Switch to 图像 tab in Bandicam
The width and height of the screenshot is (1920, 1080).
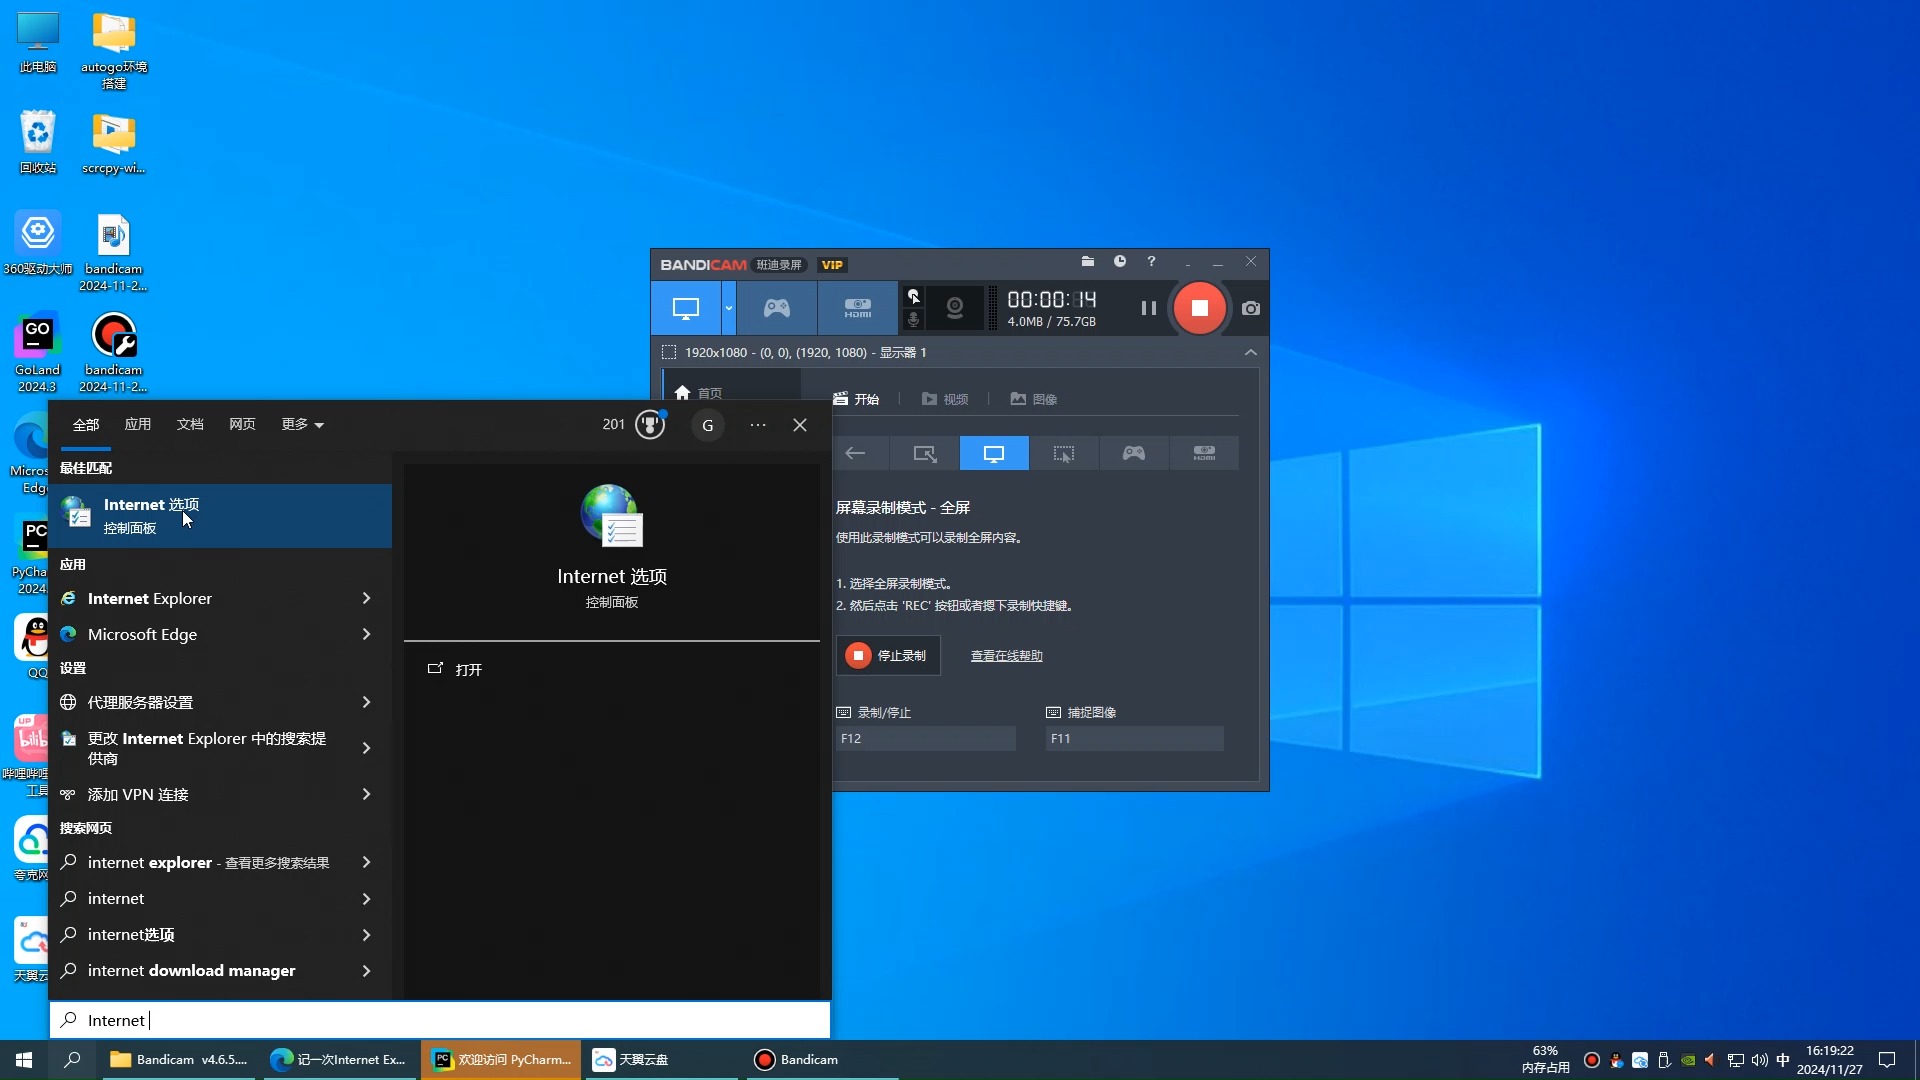tap(1034, 399)
